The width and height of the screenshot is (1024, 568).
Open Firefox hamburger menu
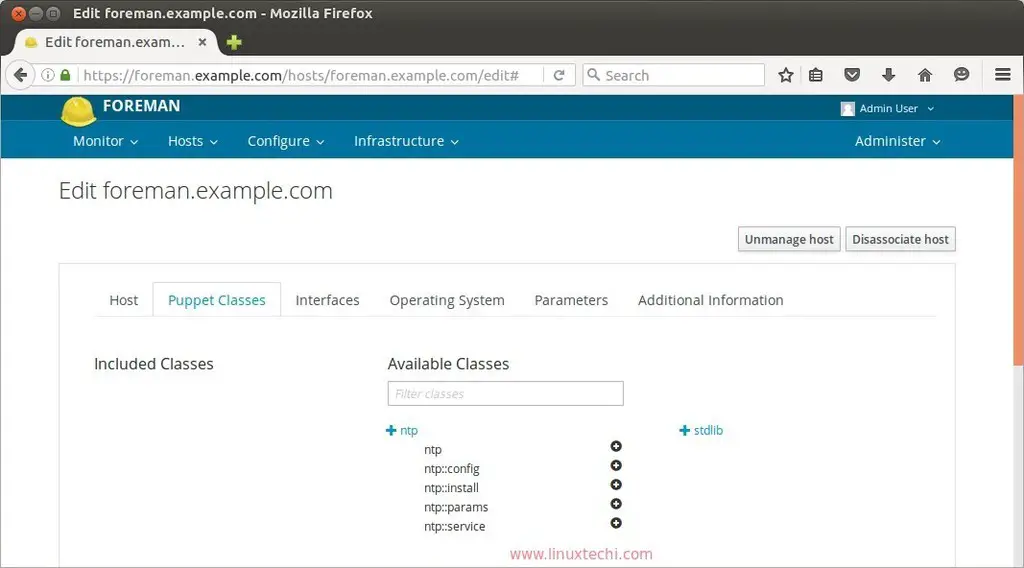point(1003,74)
